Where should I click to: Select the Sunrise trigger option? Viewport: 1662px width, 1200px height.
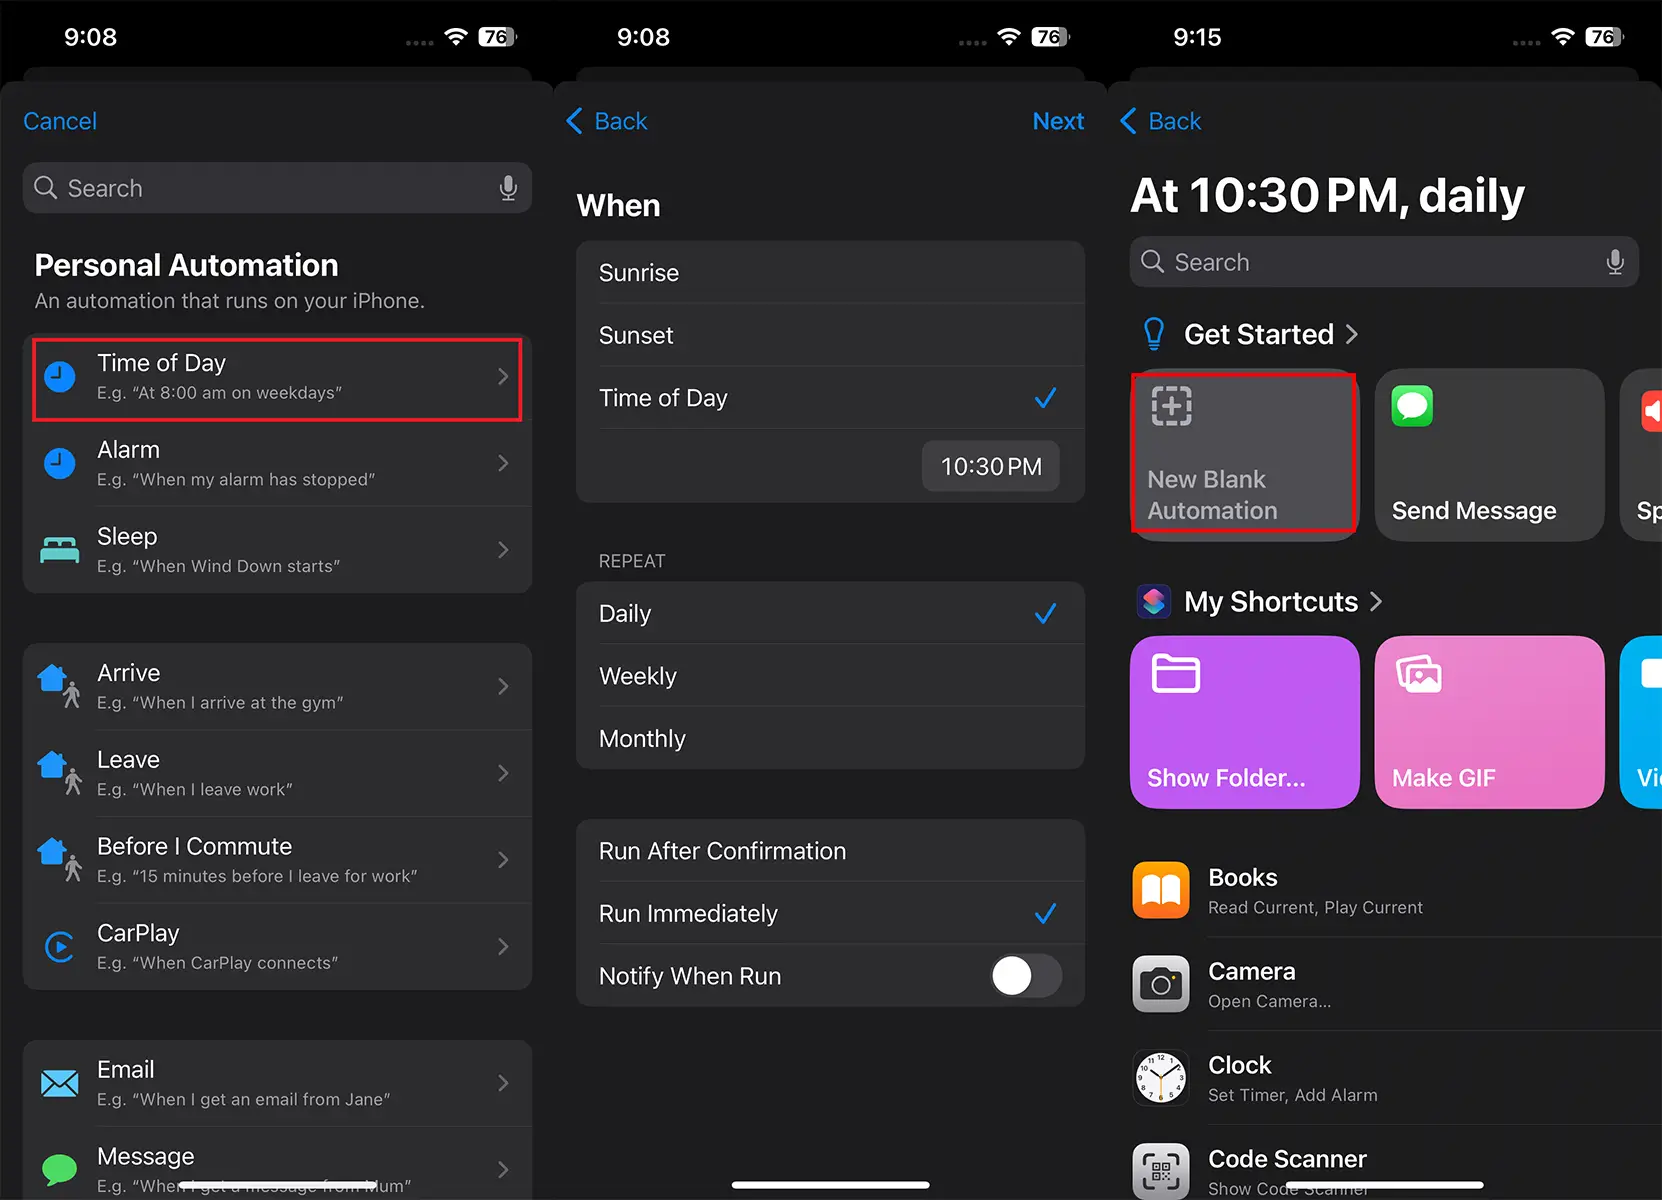(x=830, y=273)
